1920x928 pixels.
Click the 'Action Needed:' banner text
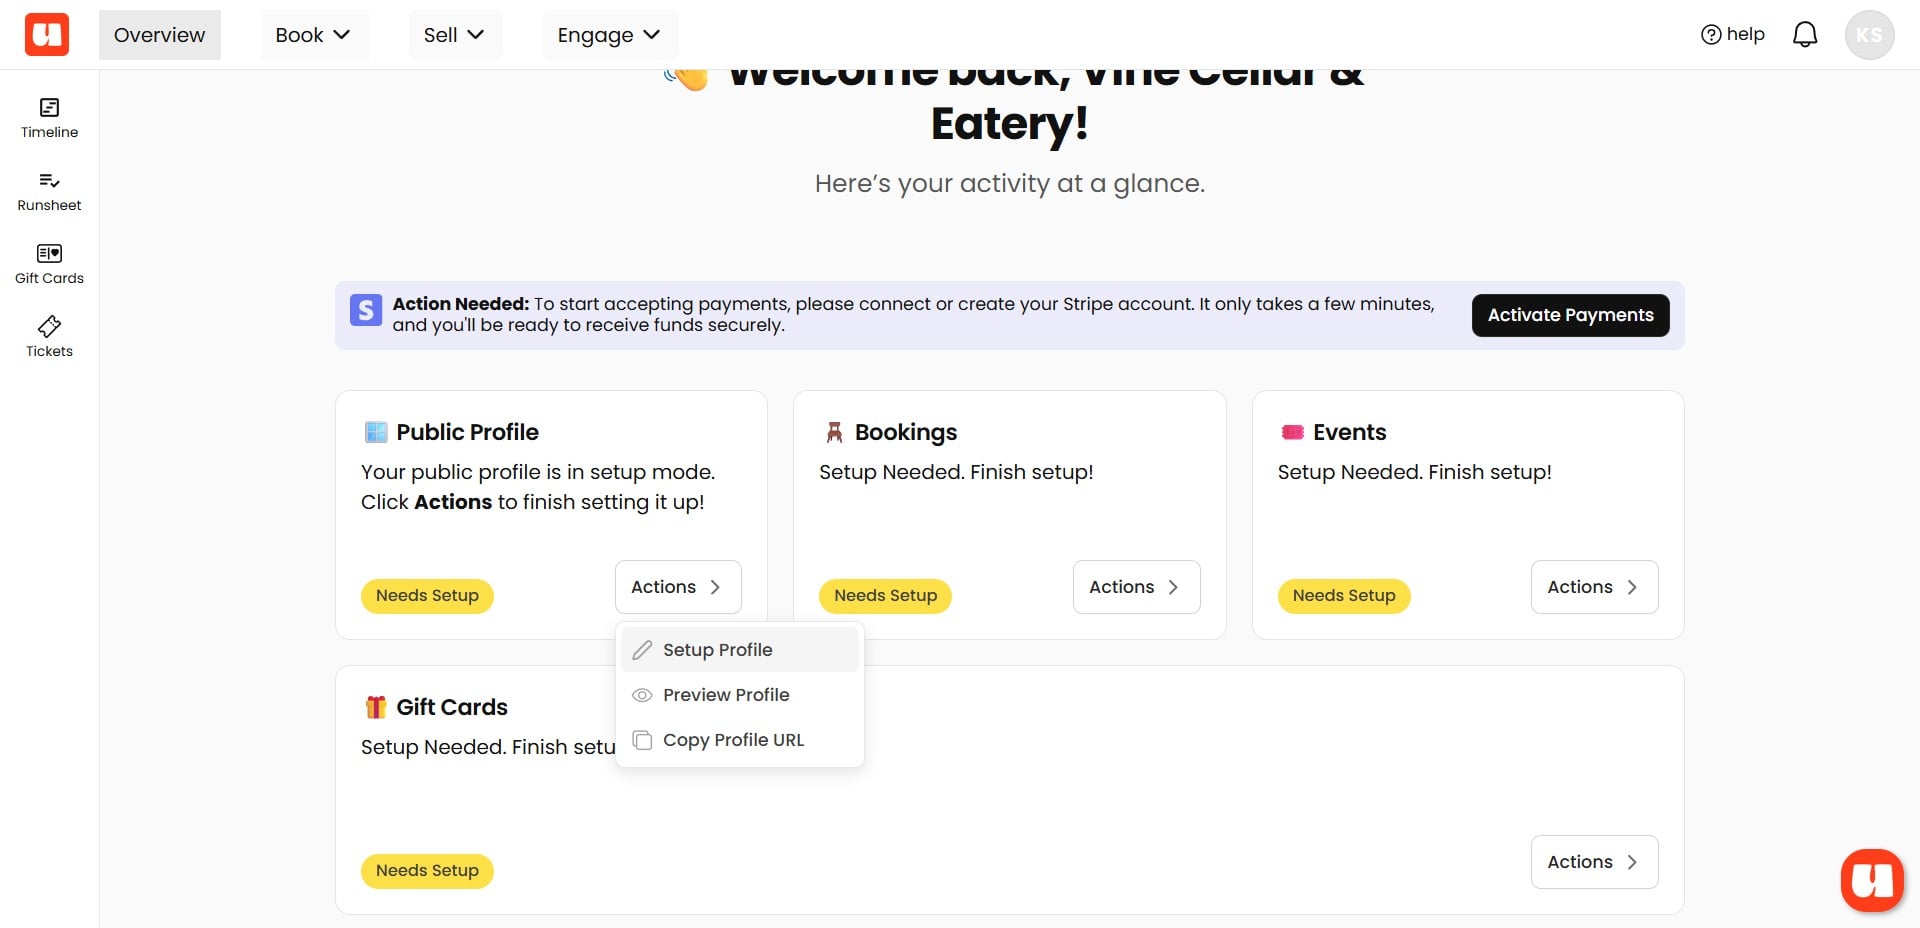click(x=460, y=304)
